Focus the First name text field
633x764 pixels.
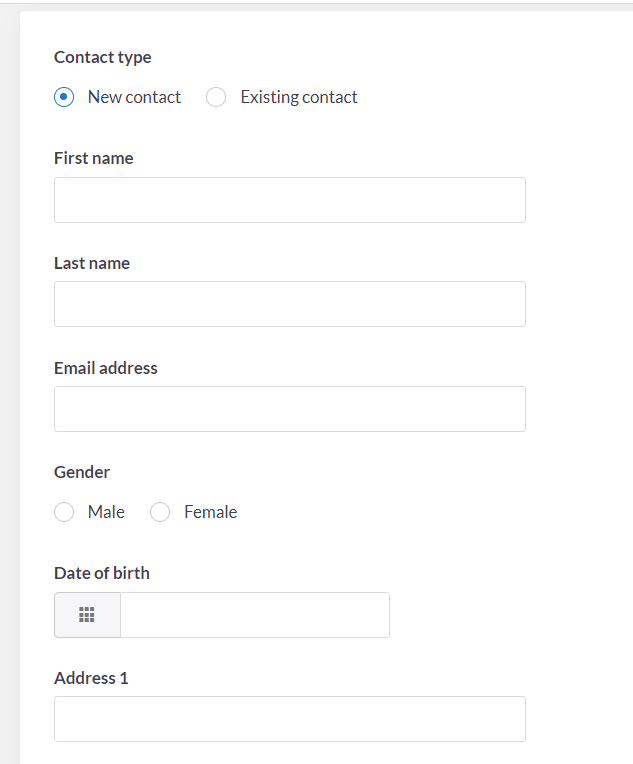(x=290, y=200)
